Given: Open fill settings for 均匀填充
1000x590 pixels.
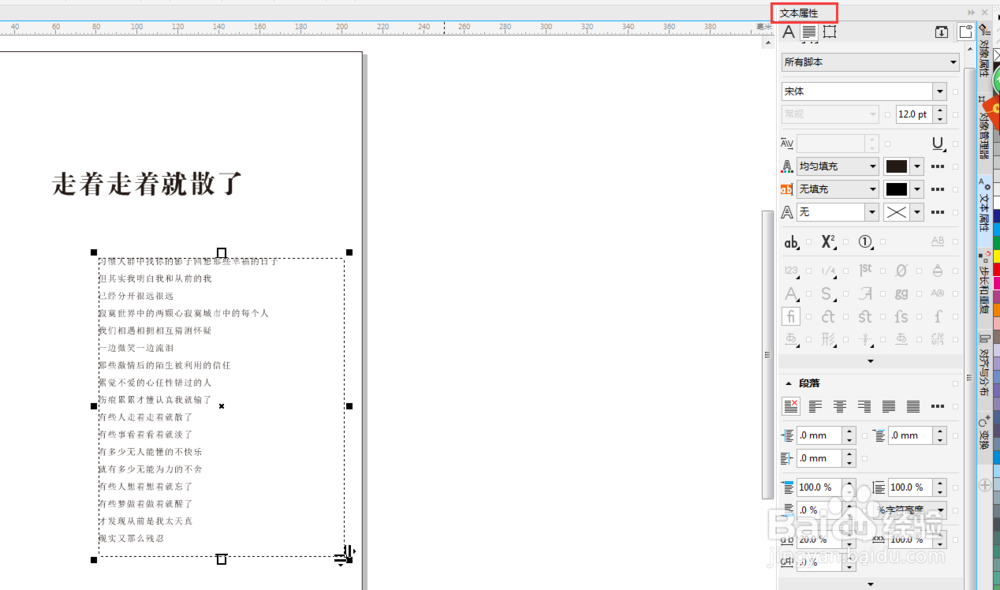Looking at the screenshot, I should click(938, 166).
